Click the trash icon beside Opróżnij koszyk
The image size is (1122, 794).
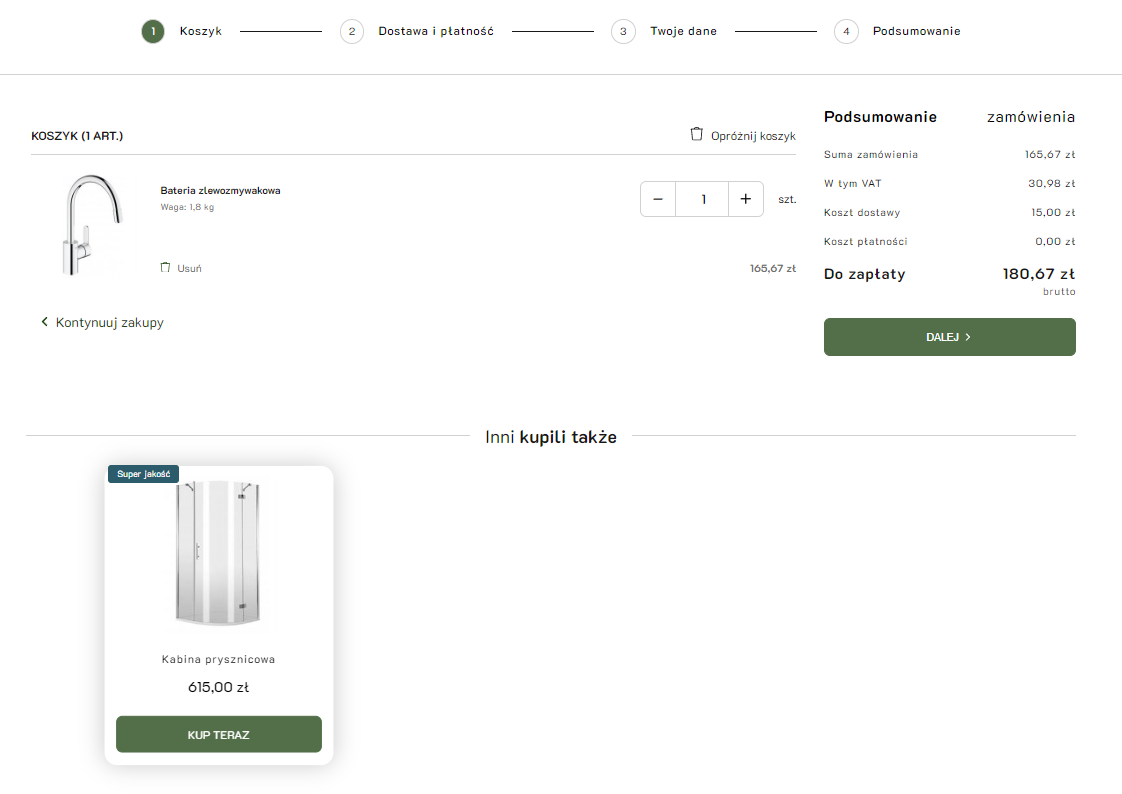697,134
